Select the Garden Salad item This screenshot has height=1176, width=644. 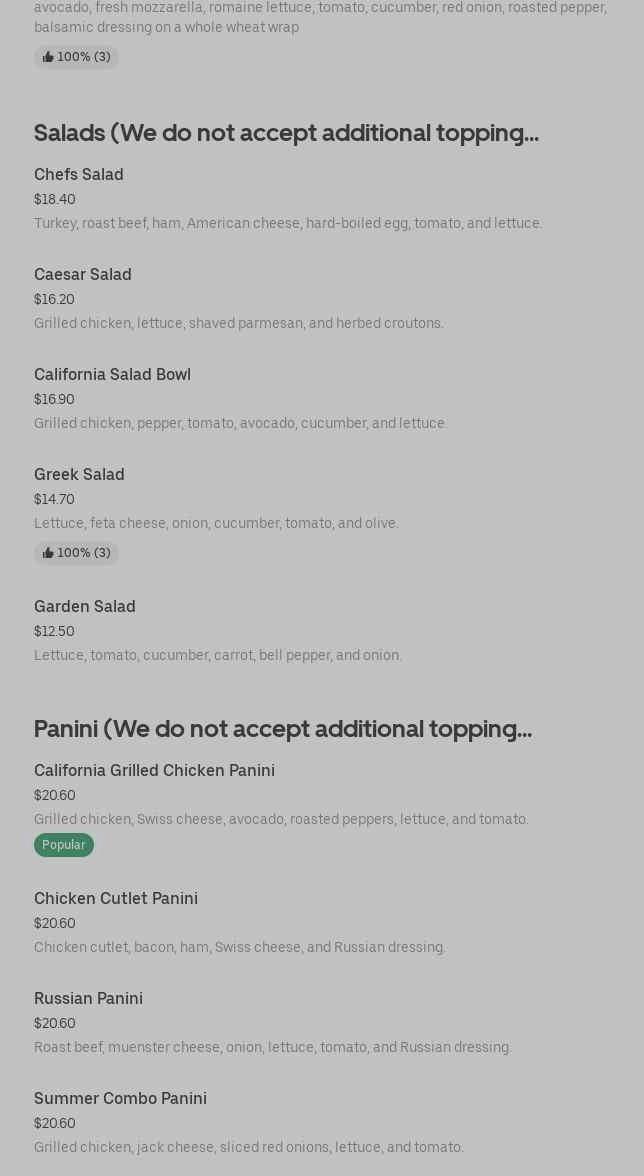85,606
